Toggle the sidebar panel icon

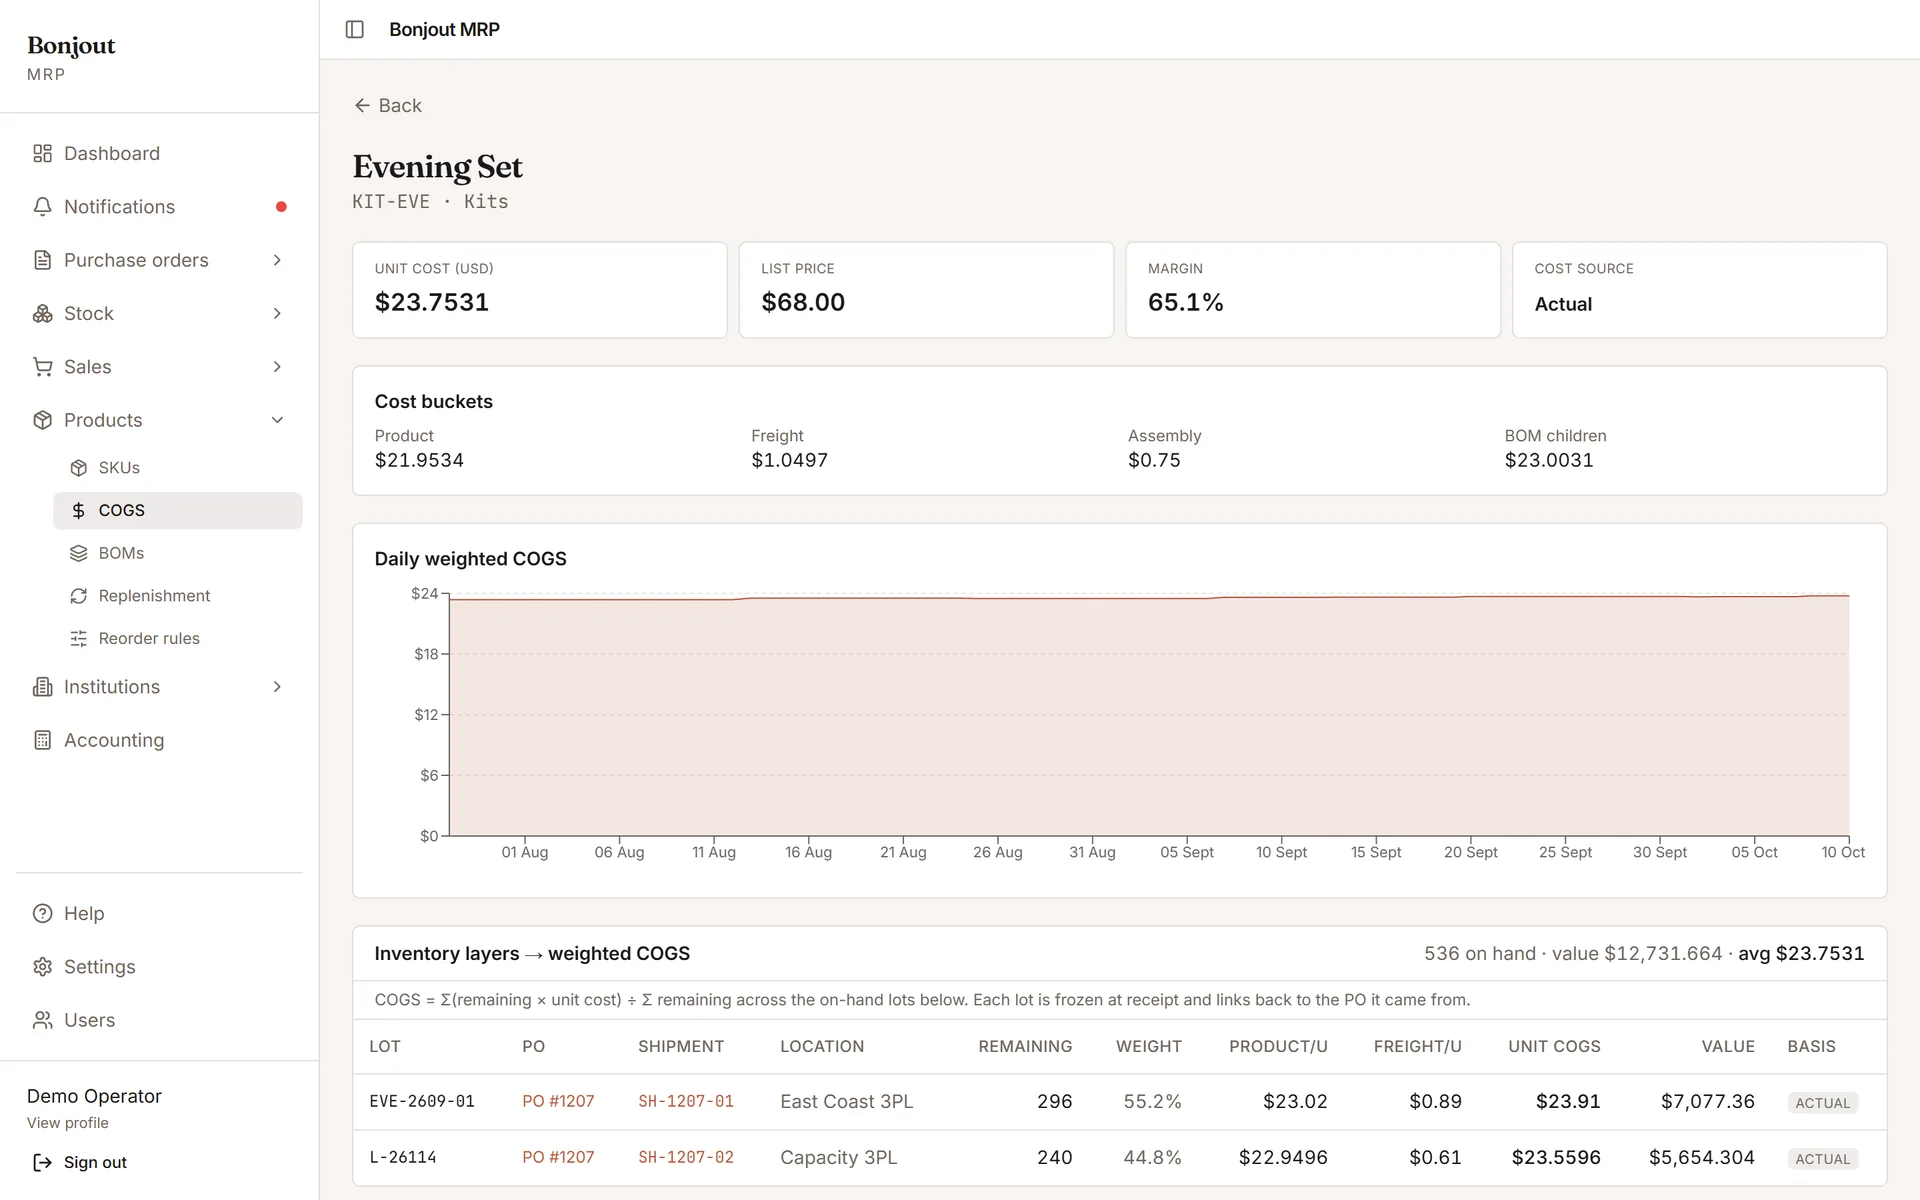pos(354,30)
